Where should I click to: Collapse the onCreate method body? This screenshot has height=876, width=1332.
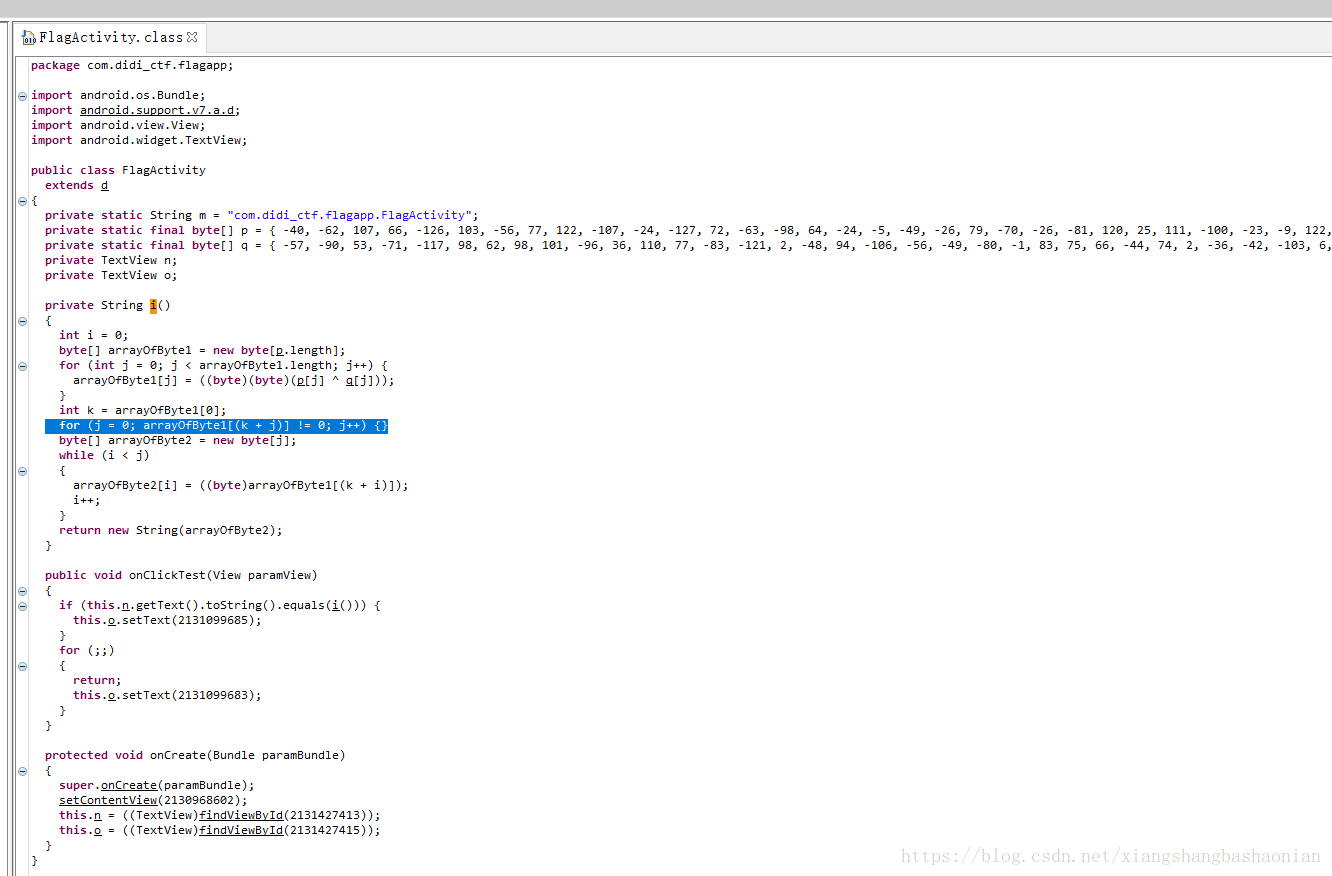pyautogui.click(x=21, y=769)
